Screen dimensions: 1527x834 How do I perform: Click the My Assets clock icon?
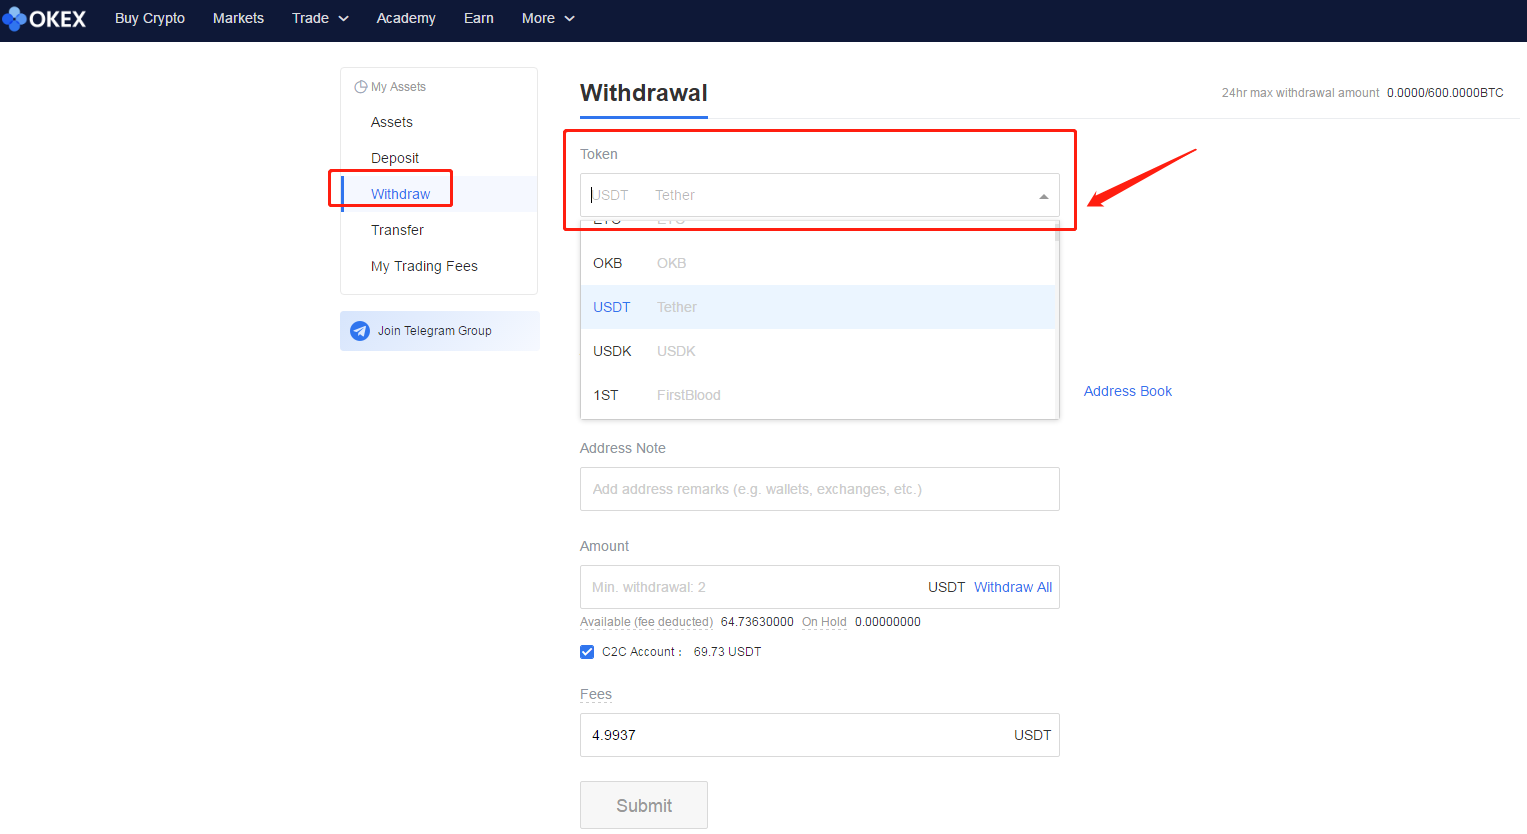[361, 87]
